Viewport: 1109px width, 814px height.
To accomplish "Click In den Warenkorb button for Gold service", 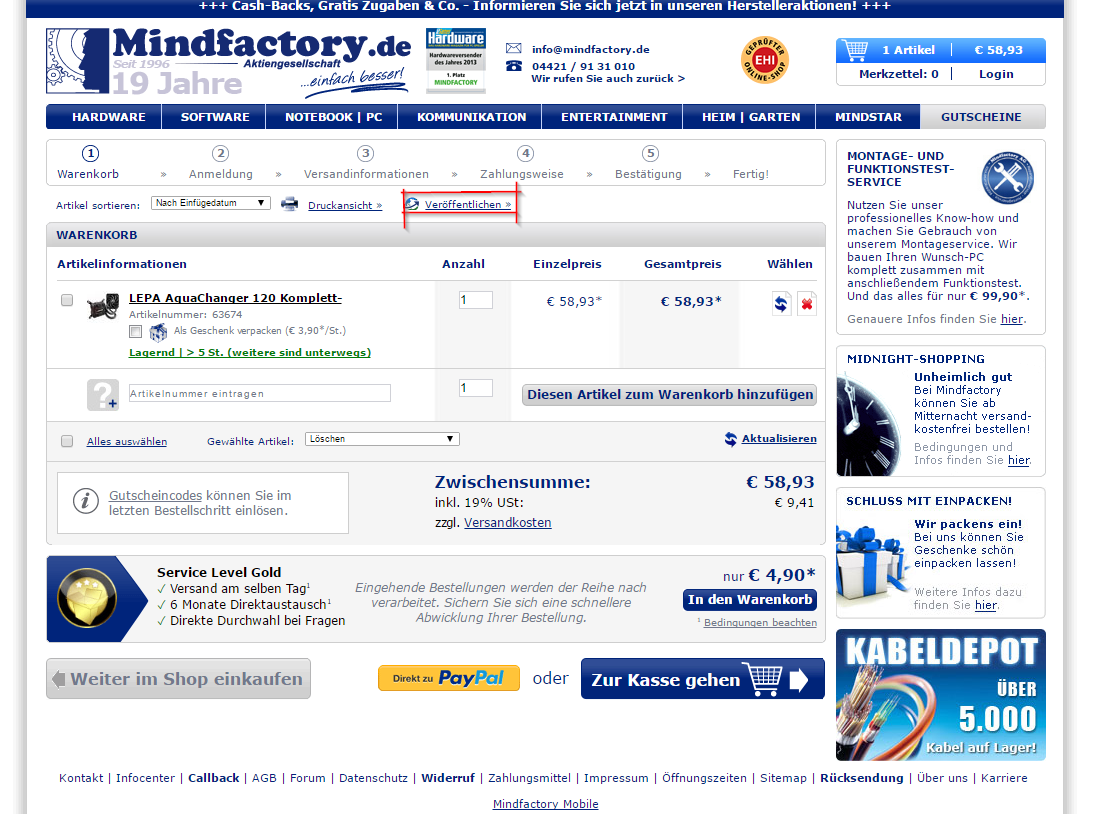I will click(x=750, y=600).
